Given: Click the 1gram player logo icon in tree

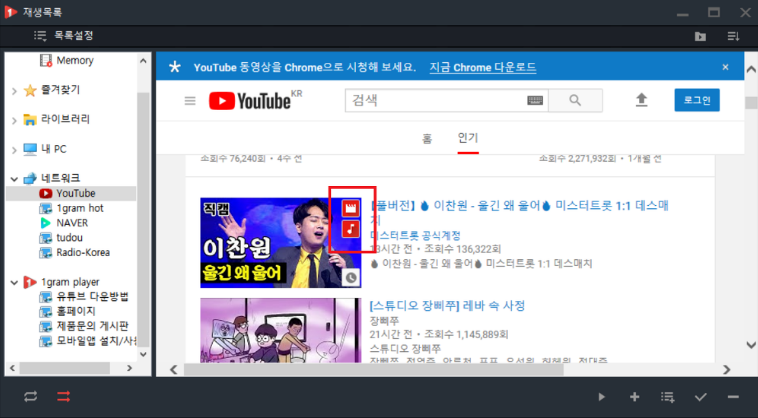Looking at the screenshot, I should 30,282.
